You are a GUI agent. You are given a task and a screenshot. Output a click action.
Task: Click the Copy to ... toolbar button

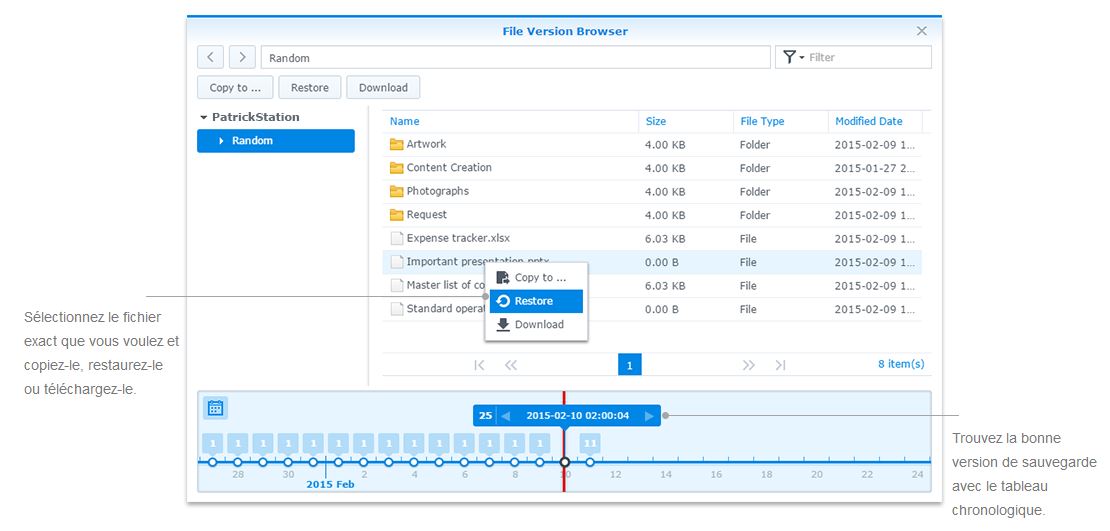pyautogui.click(x=235, y=88)
